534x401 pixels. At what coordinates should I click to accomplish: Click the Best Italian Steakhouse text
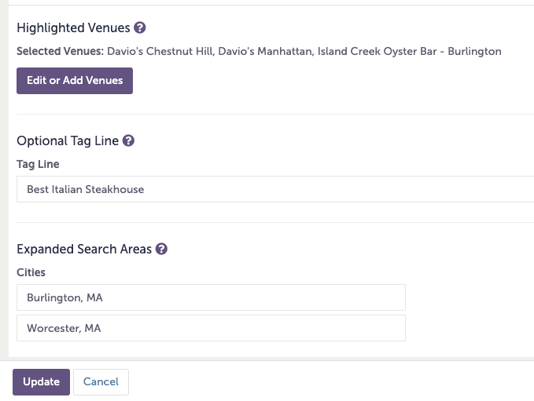click(85, 189)
